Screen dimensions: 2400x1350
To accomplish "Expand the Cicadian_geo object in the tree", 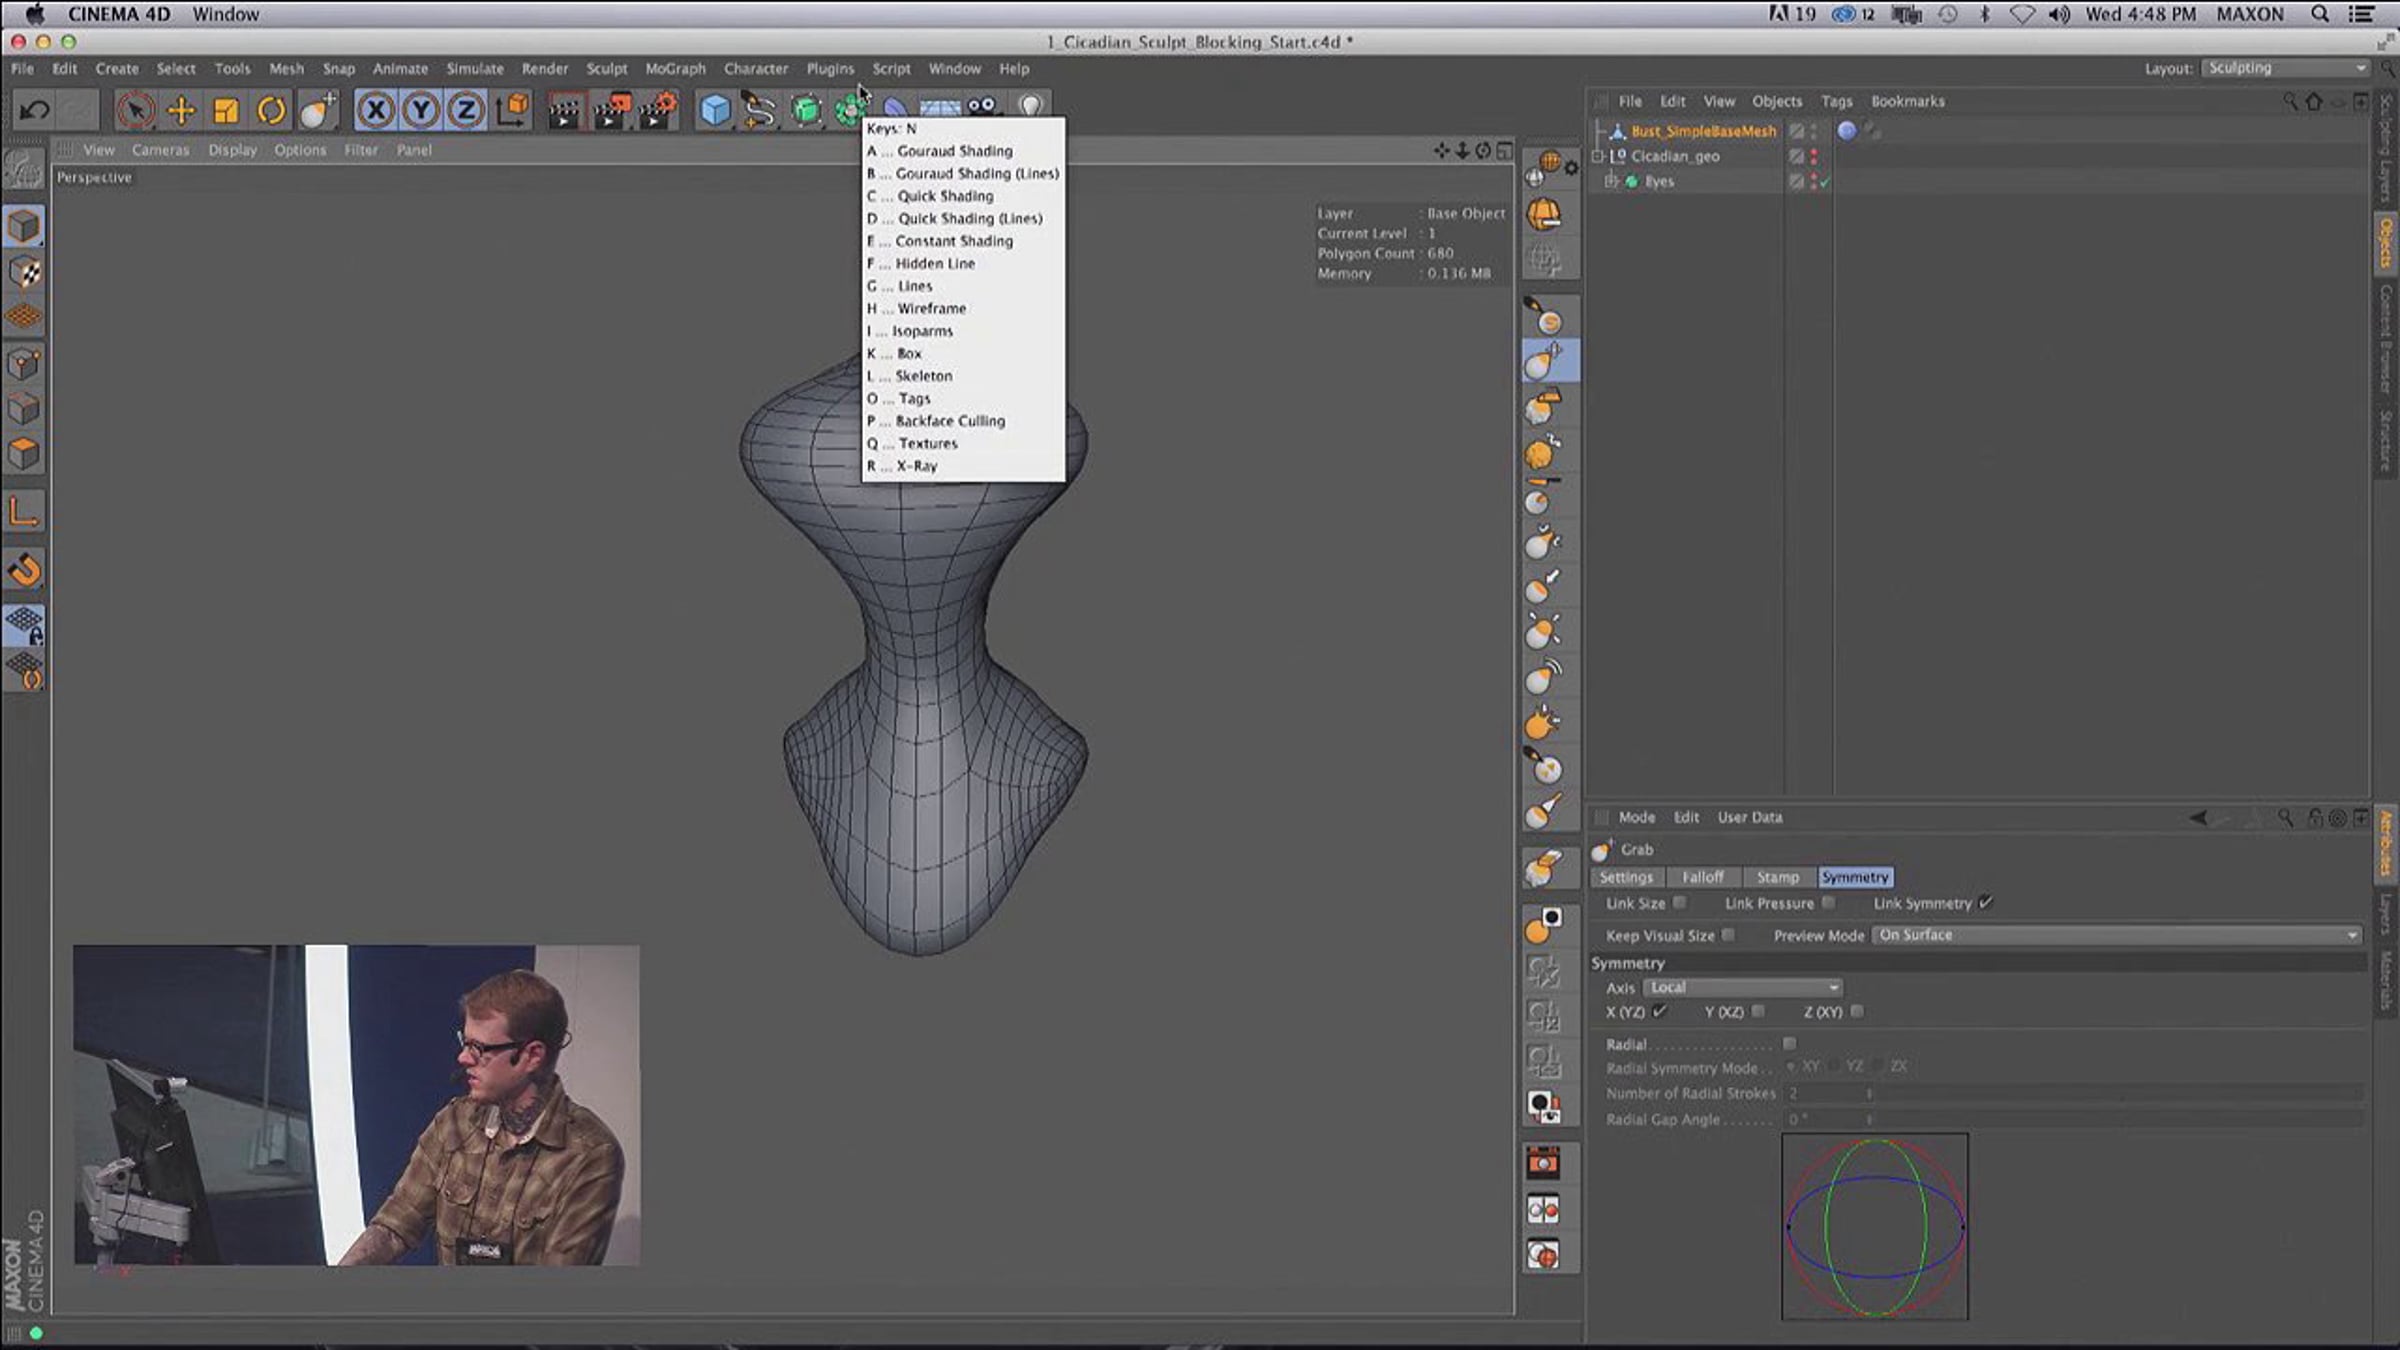I will [1598, 156].
